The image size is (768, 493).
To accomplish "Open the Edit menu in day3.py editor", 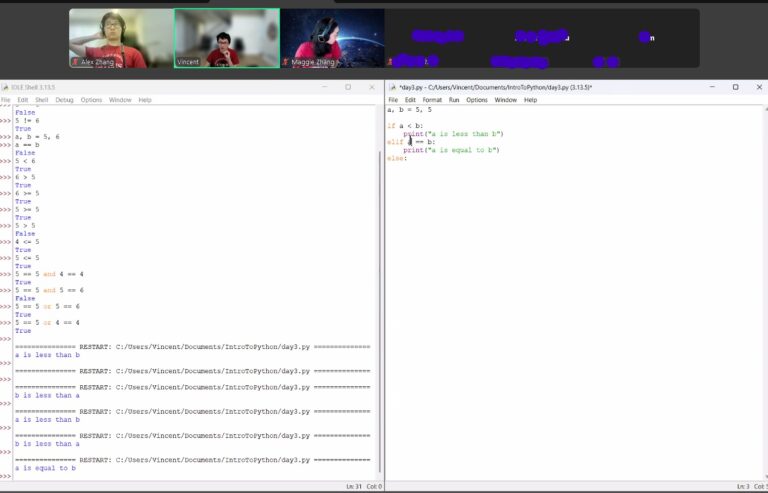I will coord(410,100).
